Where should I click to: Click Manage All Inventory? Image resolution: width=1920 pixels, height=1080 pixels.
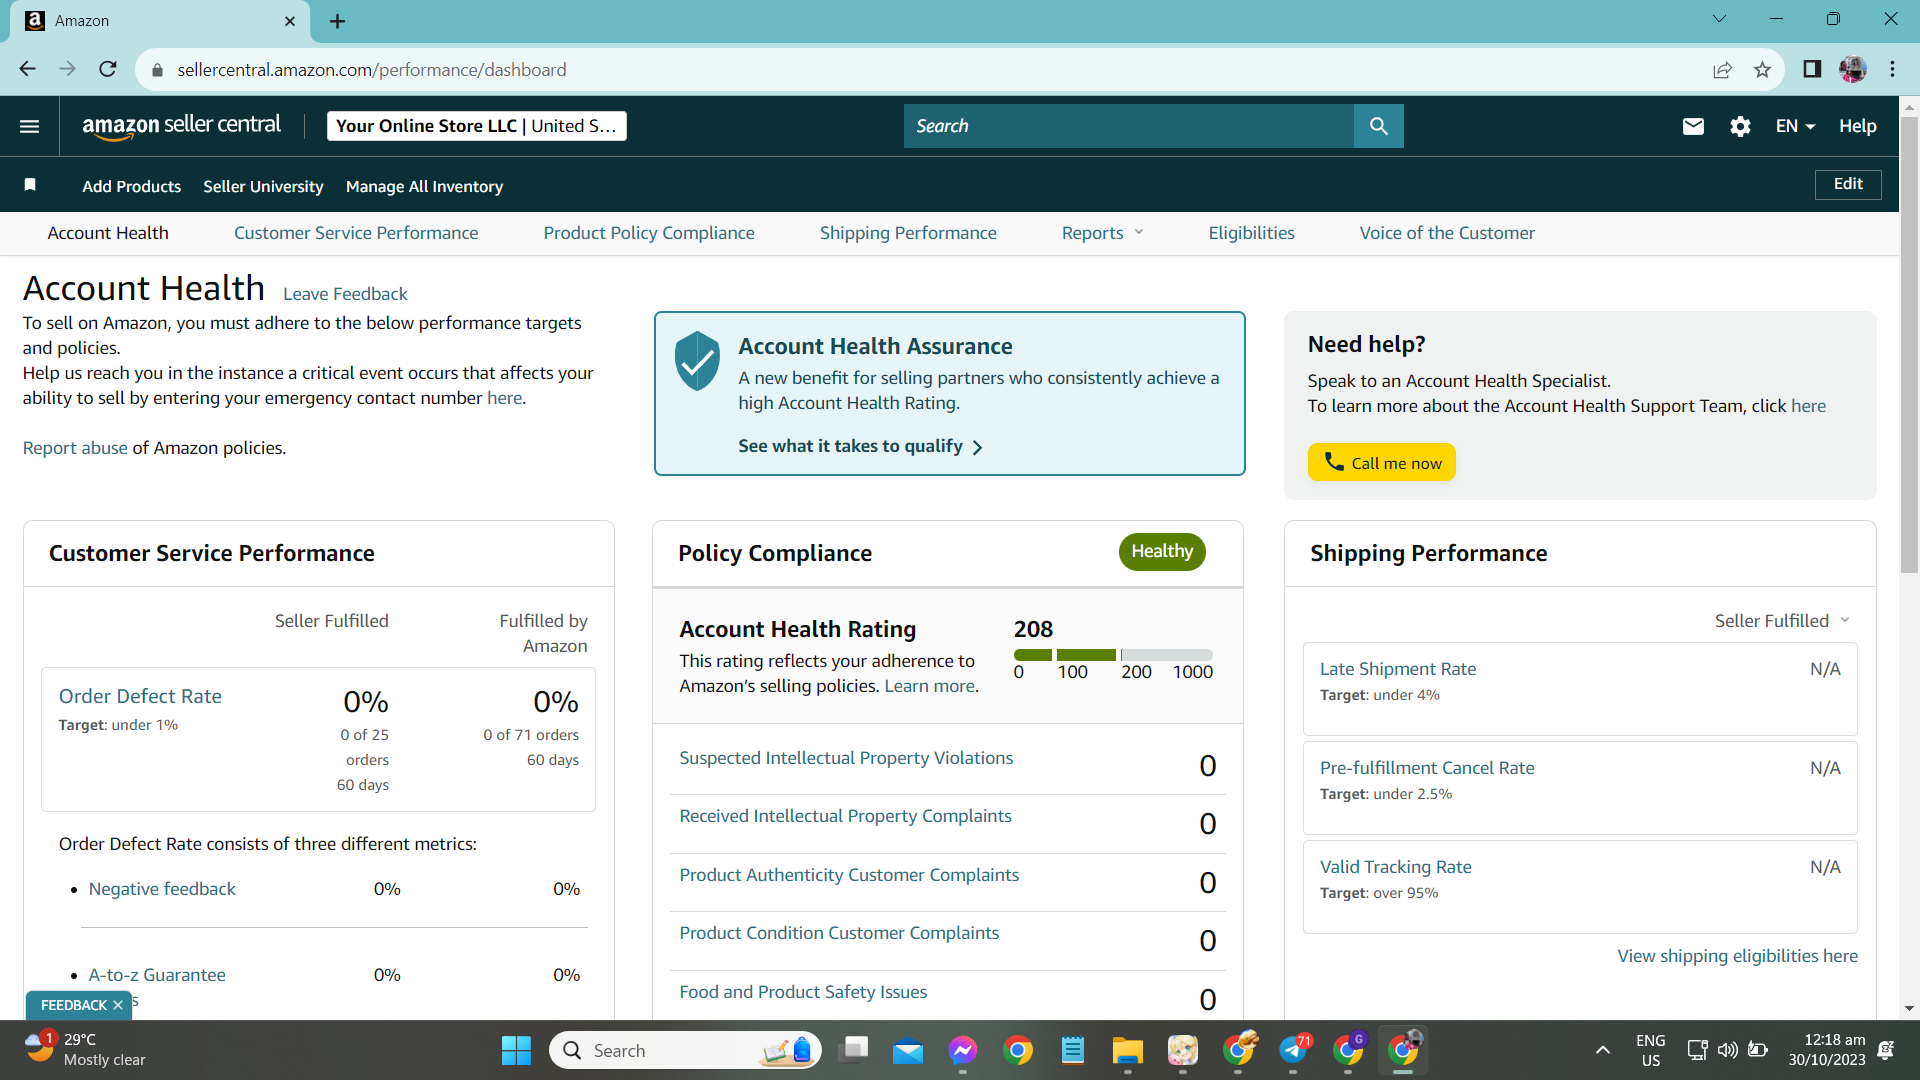pyautogui.click(x=424, y=187)
